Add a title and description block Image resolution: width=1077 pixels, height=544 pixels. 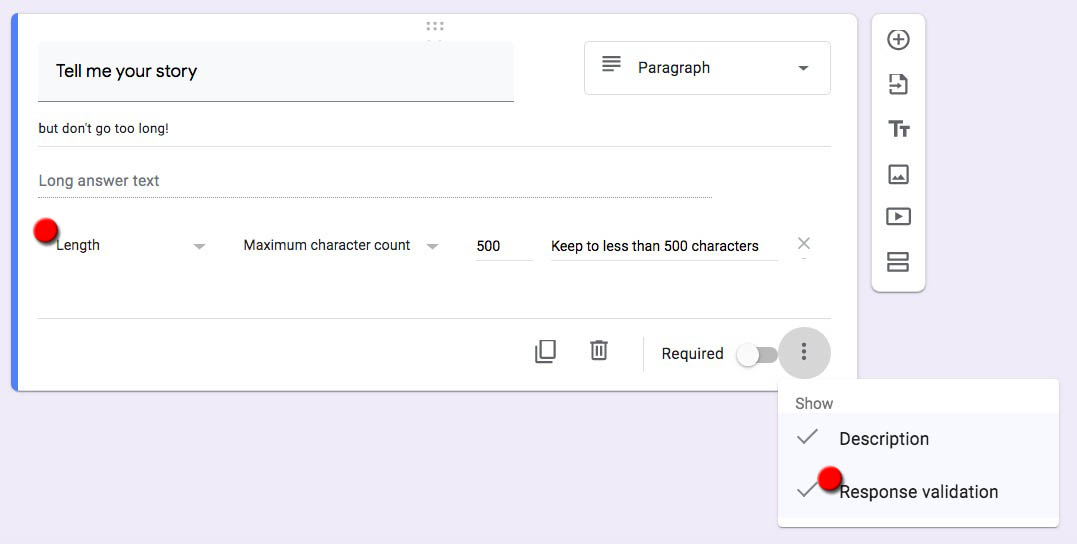[x=898, y=129]
